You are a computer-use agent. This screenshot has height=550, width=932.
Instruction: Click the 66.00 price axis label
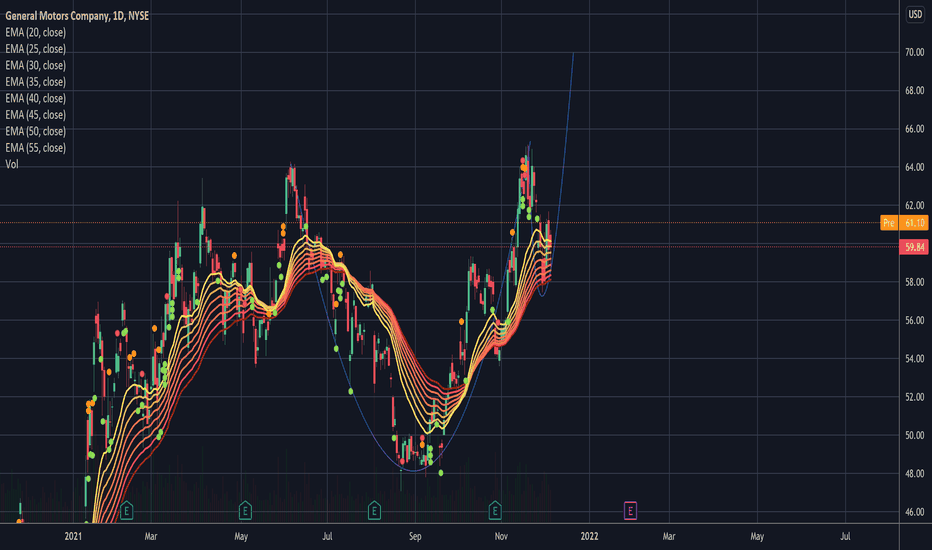point(914,129)
